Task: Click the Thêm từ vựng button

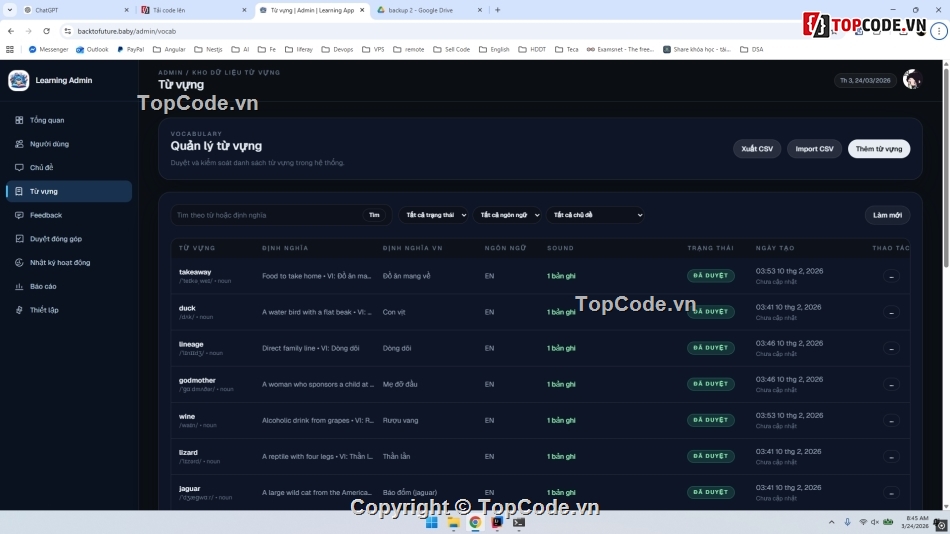Action: [x=879, y=149]
